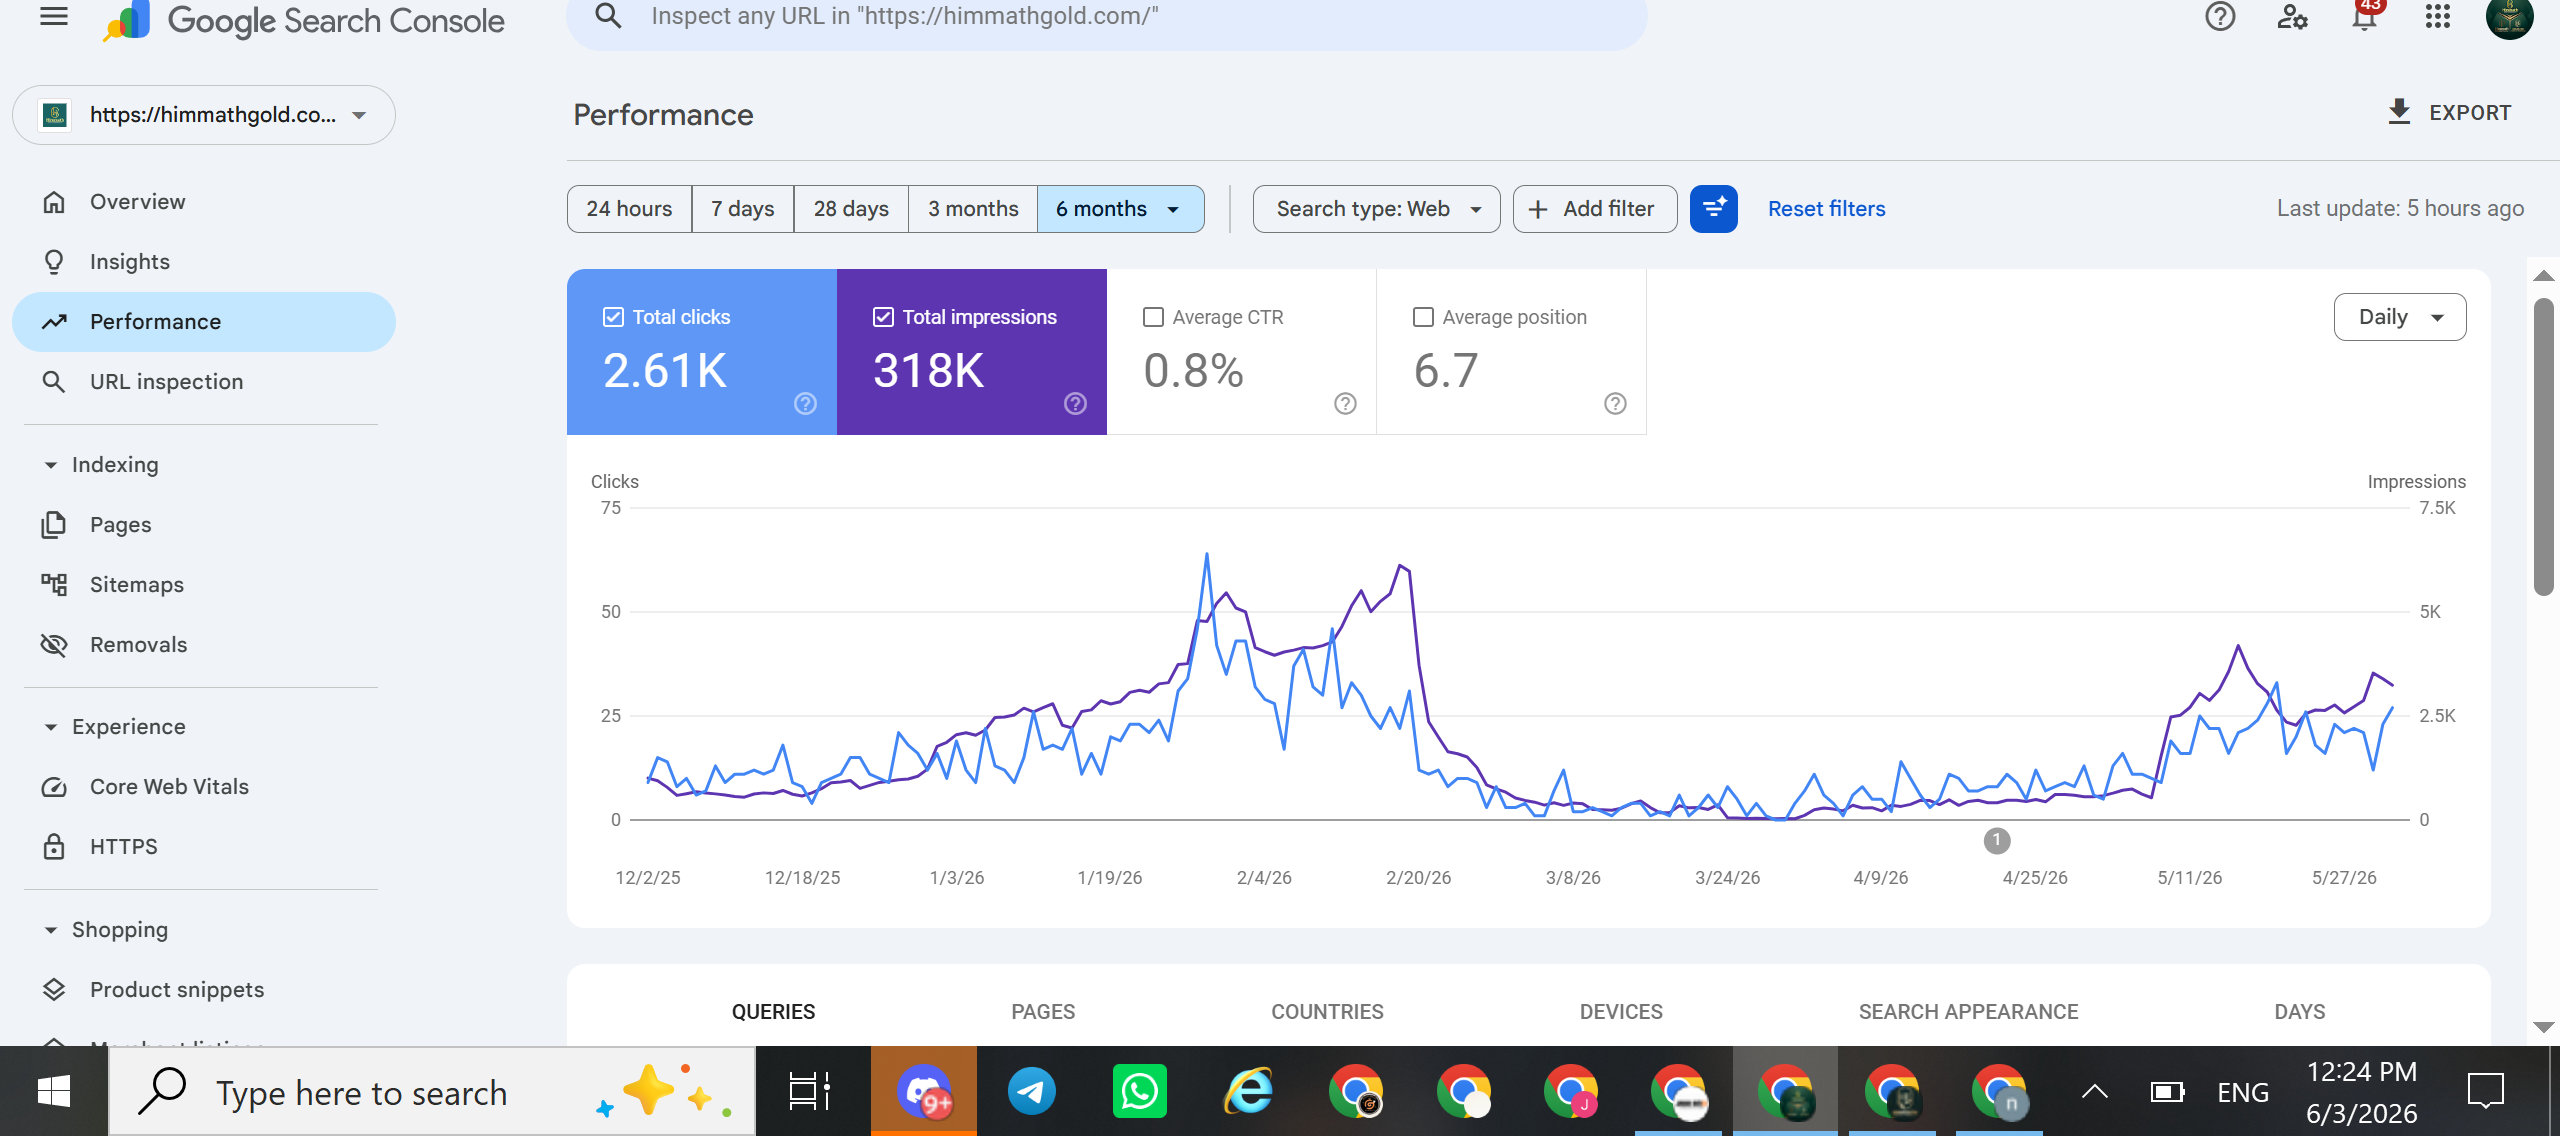Uncheck the Total clicks checkbox
Image resolution: width=2560 pixels, height=1136 pixels.
pos(613,317)
